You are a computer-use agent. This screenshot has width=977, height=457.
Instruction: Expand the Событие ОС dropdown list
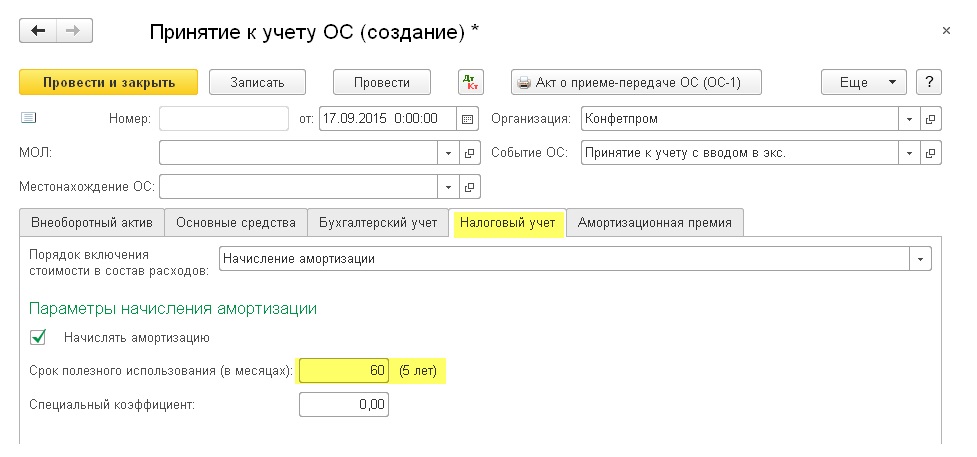click(x=909, y=153)
